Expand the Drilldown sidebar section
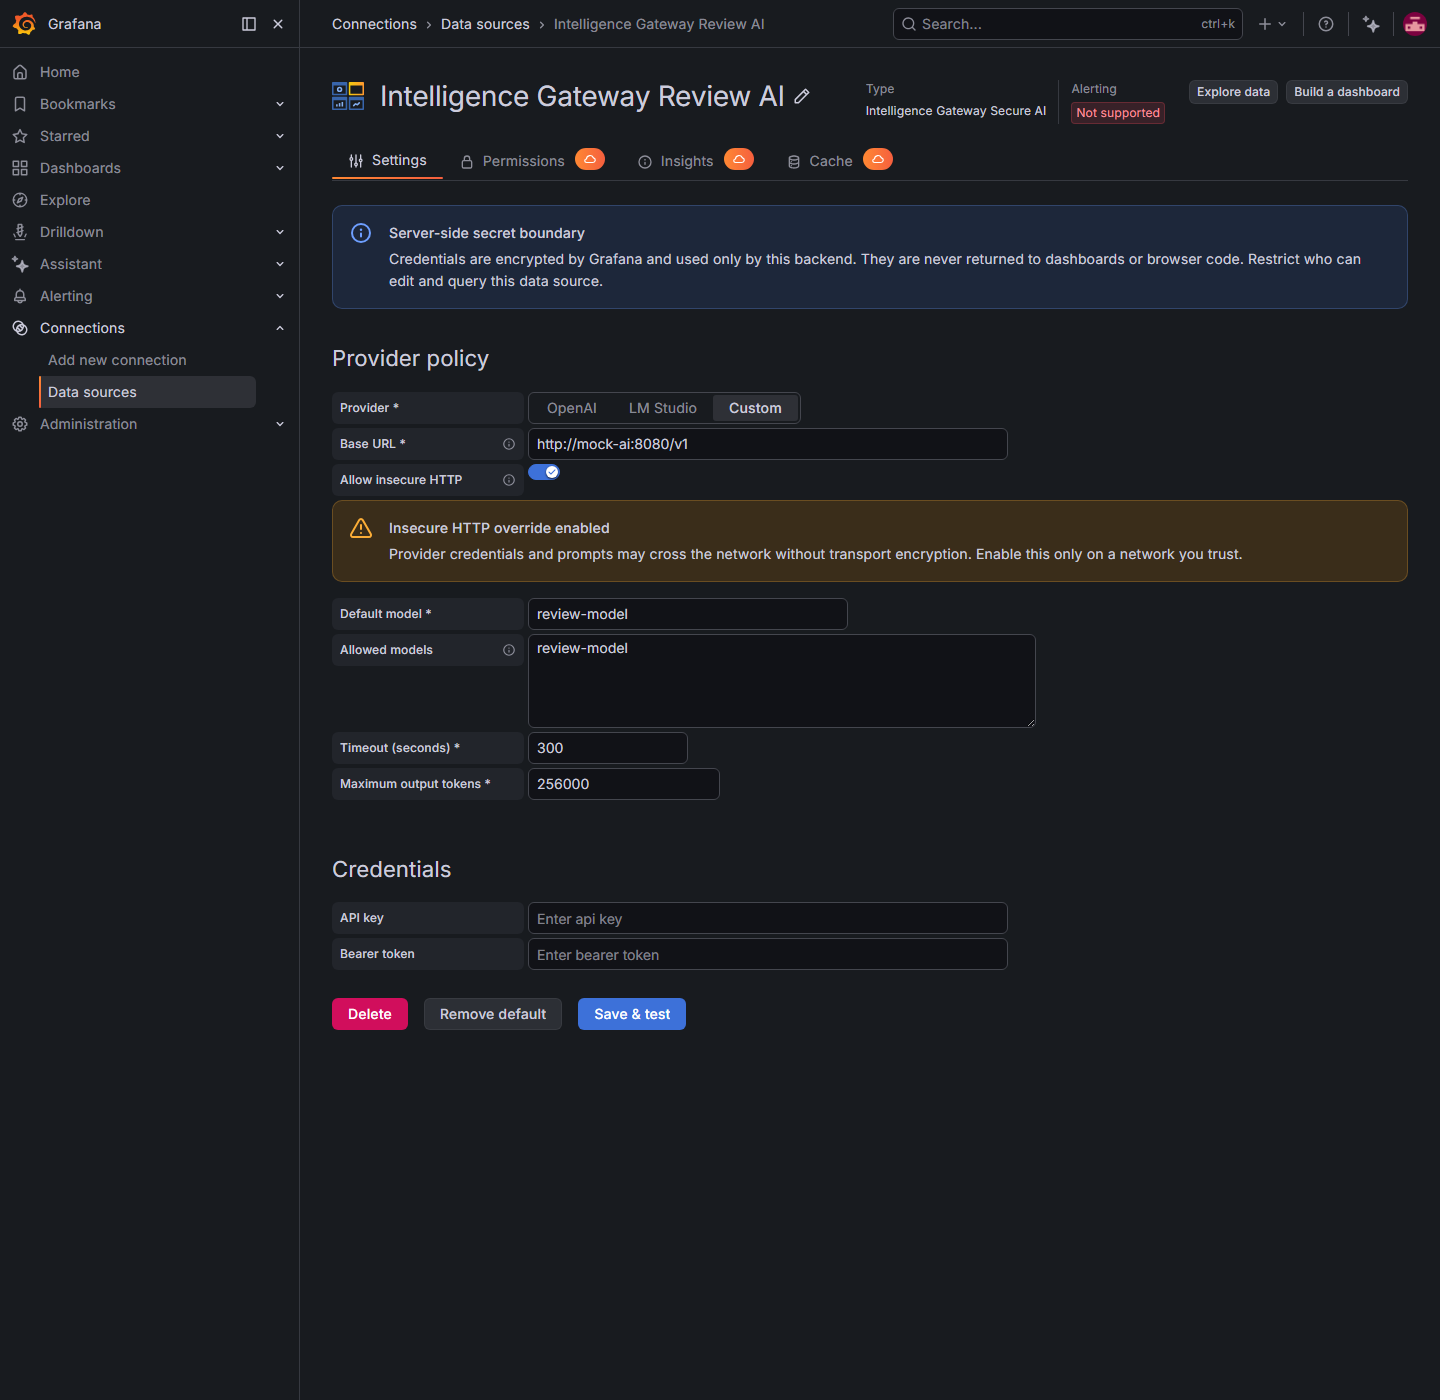This screenshot has height=1400, width=1440. click(x=280, y=232)
